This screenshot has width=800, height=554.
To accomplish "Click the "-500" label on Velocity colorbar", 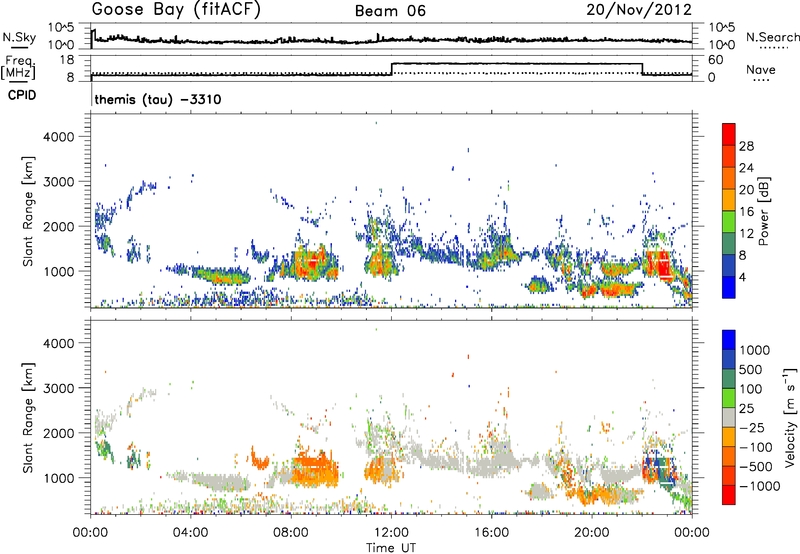I will click(756, 466).
